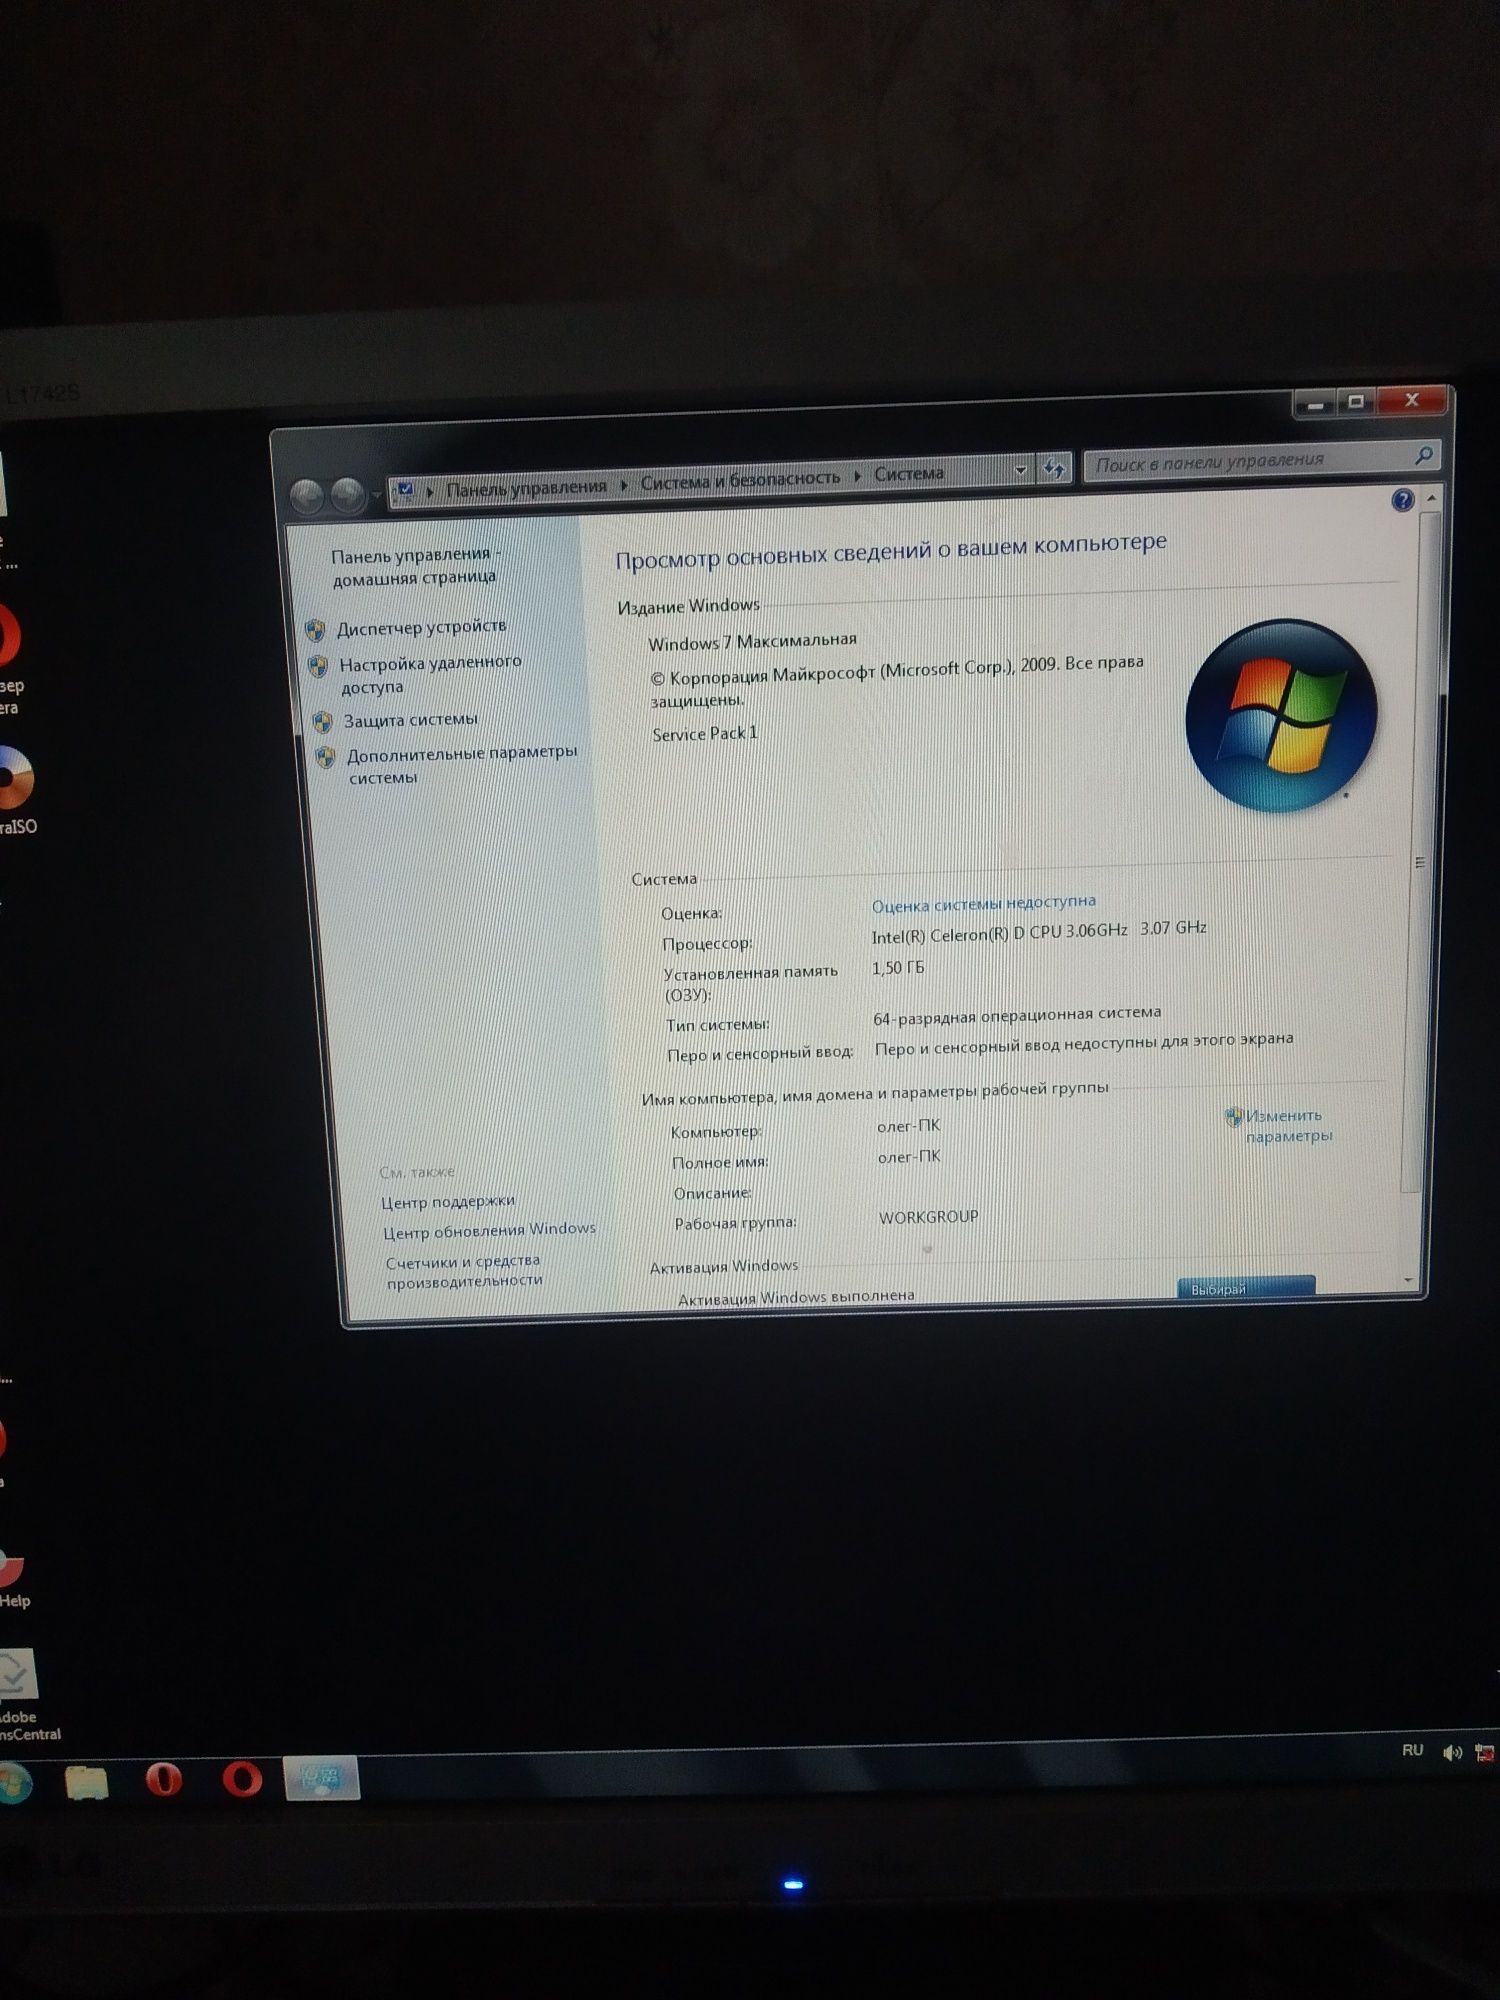This screenshot has width=1500, height=2000.
Task: Select 1,50 ГБ memory value
Action: tap(898, 967)
